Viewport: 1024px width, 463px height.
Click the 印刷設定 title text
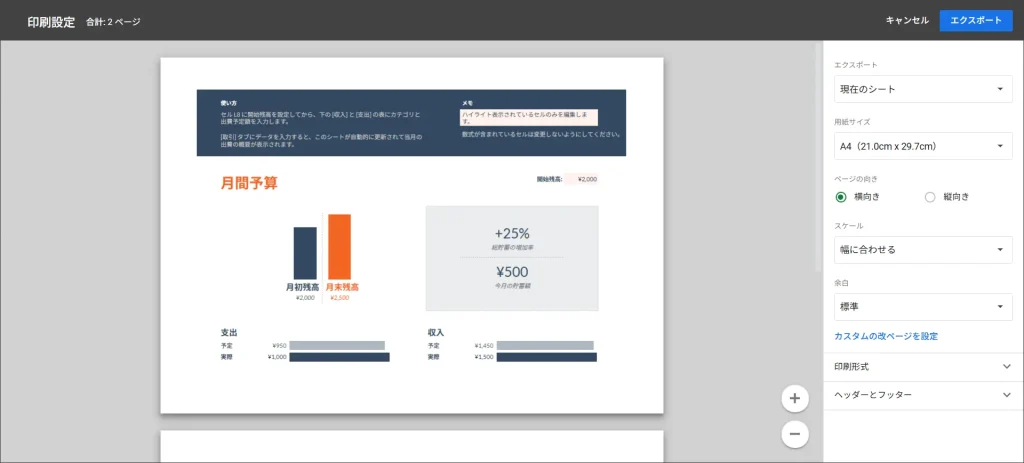pyautogui.click(x=51, y=21)
